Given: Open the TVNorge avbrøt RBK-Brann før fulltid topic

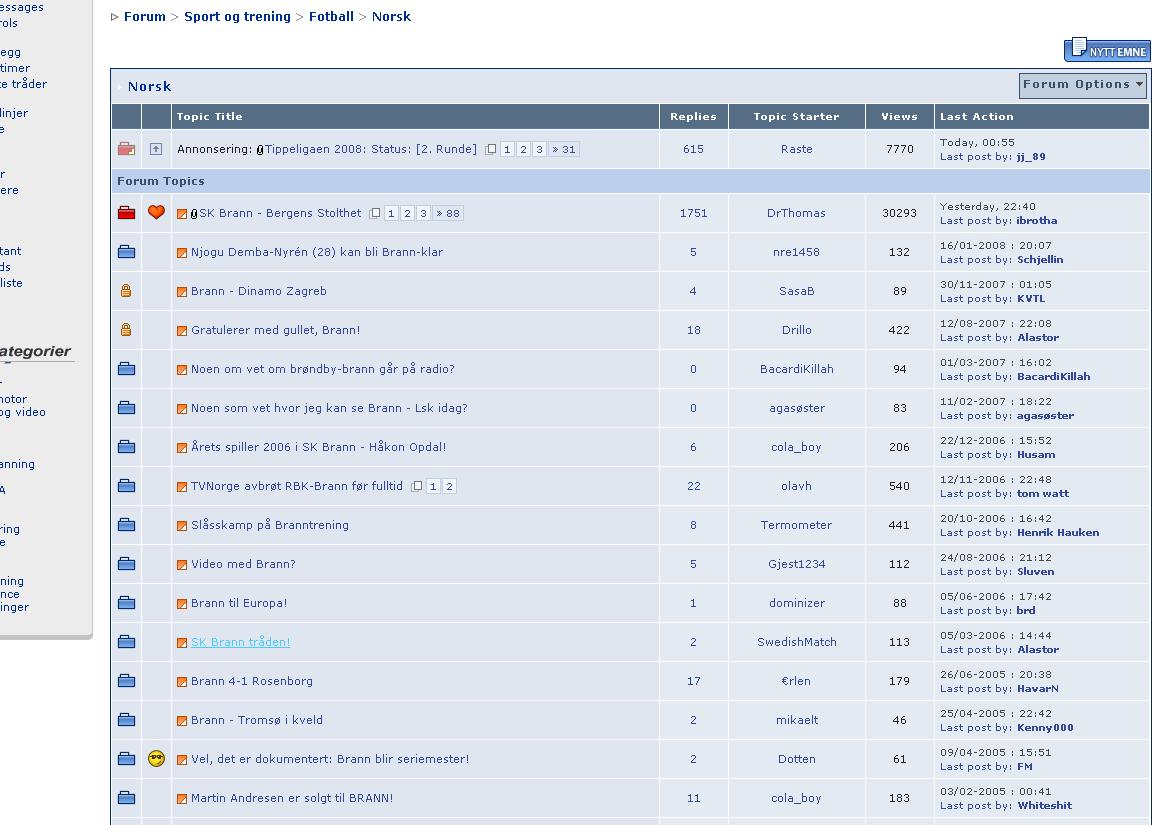Looking at the screenshot, I should (x=297, y=486).
